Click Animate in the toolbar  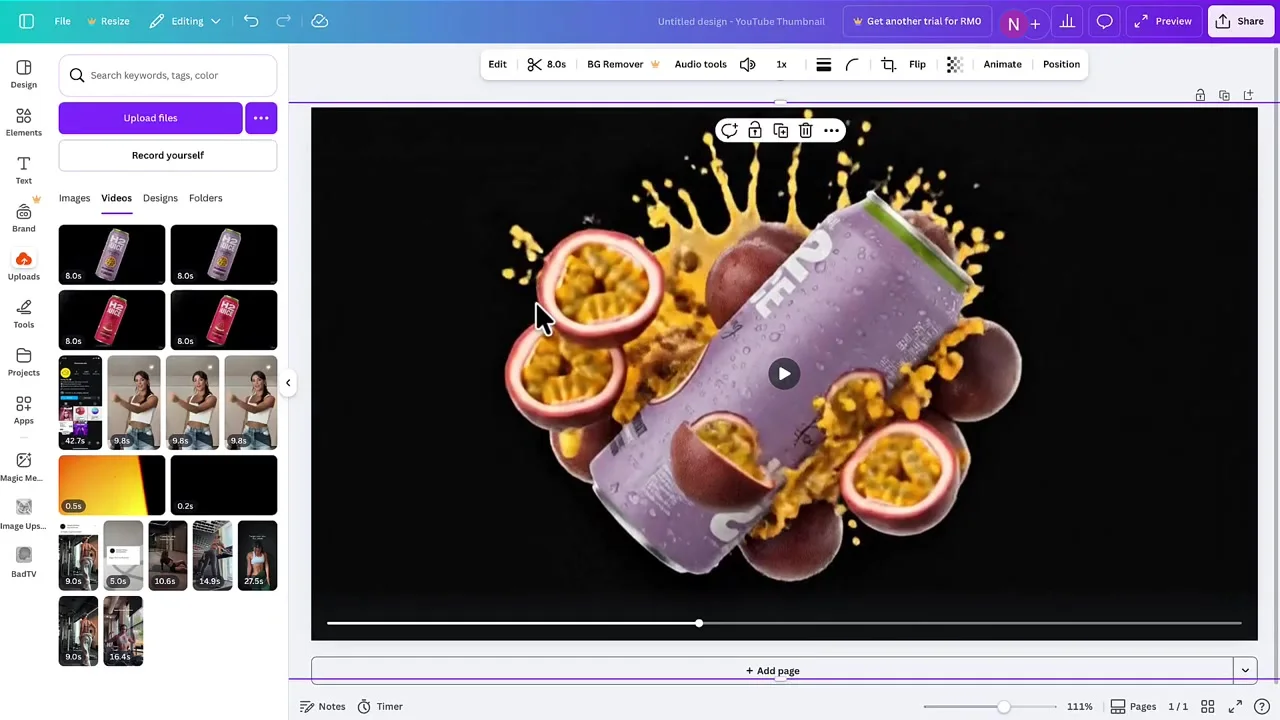[x=1002, y=64]
